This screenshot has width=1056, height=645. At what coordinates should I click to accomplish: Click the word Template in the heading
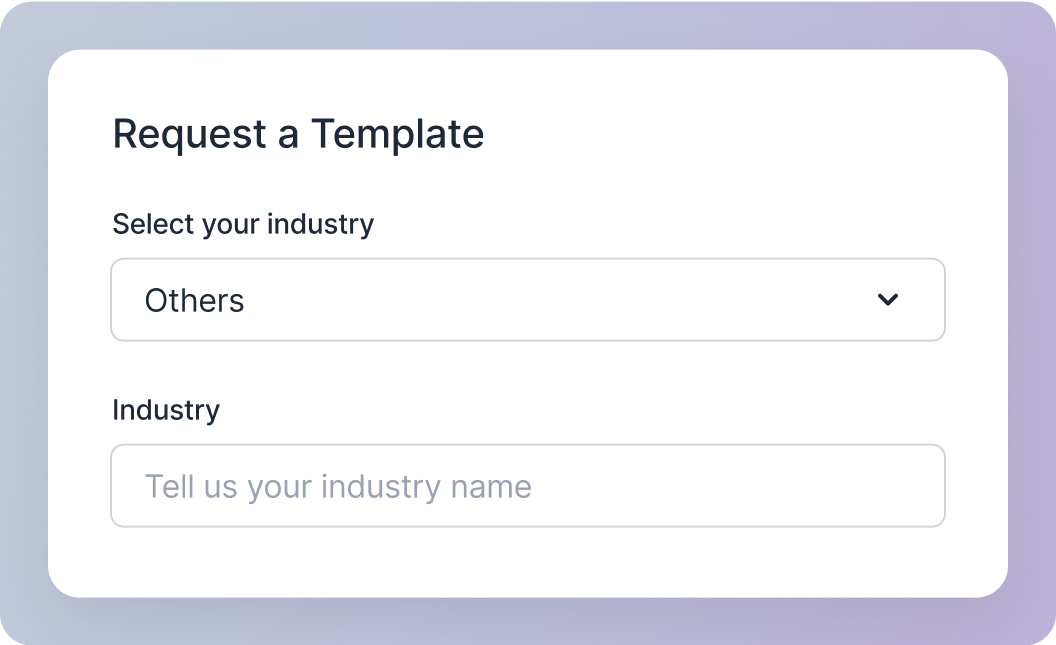pos(397,134)
